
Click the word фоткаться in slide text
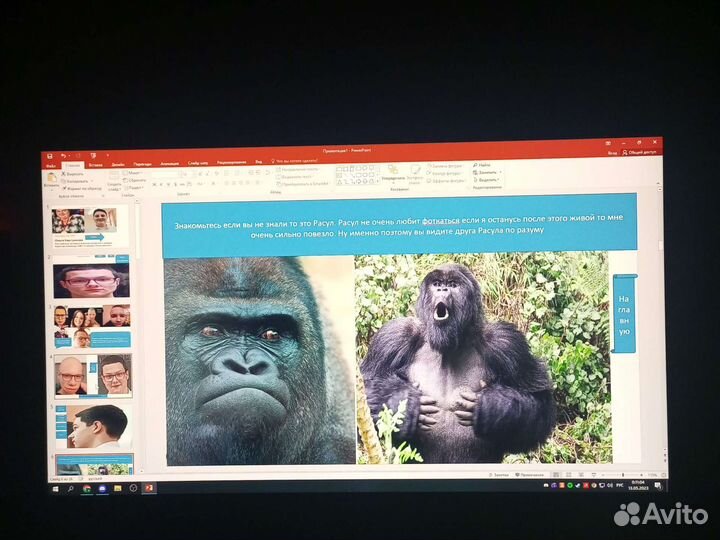(x=441, y=221)
